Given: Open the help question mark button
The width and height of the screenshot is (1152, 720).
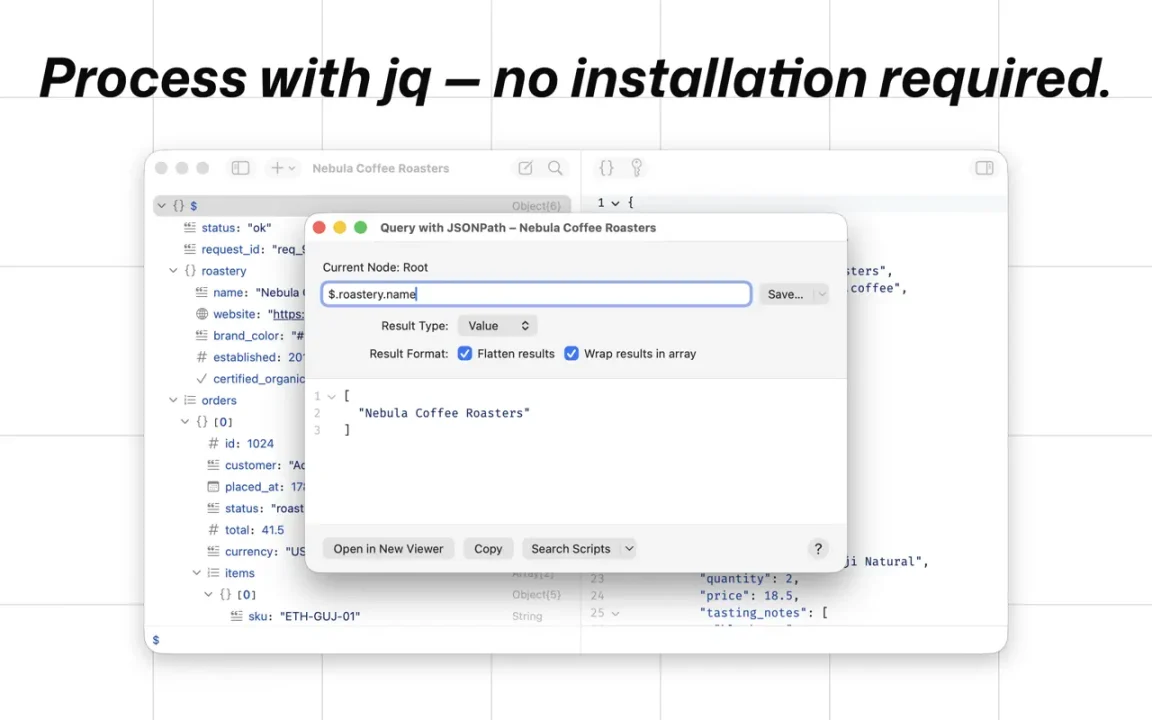Looking at the screenshot, I should coord(818,549).
